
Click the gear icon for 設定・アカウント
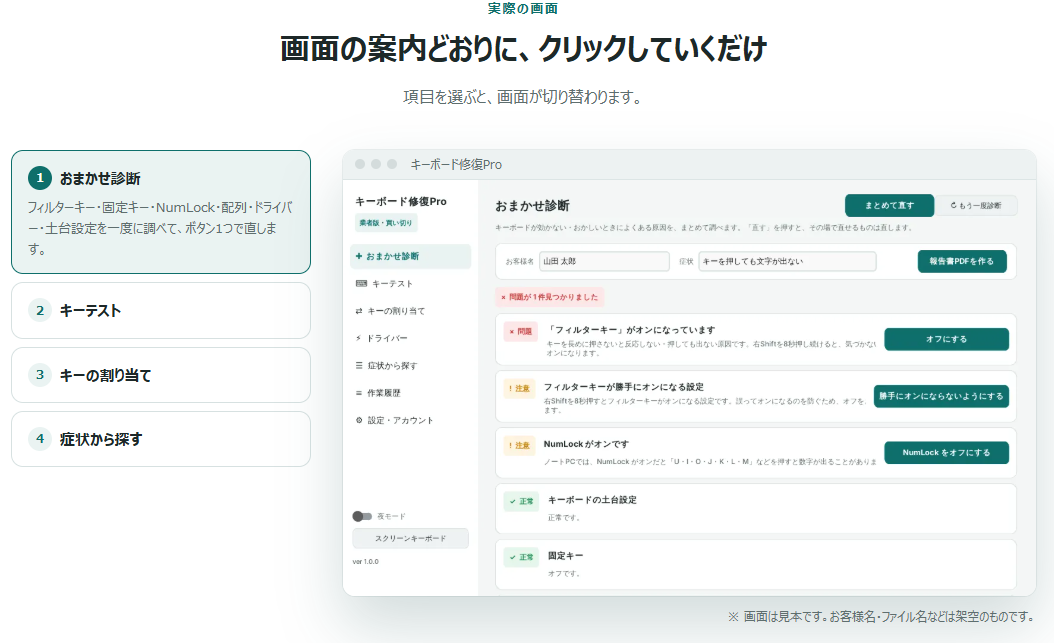pos(359,420)
